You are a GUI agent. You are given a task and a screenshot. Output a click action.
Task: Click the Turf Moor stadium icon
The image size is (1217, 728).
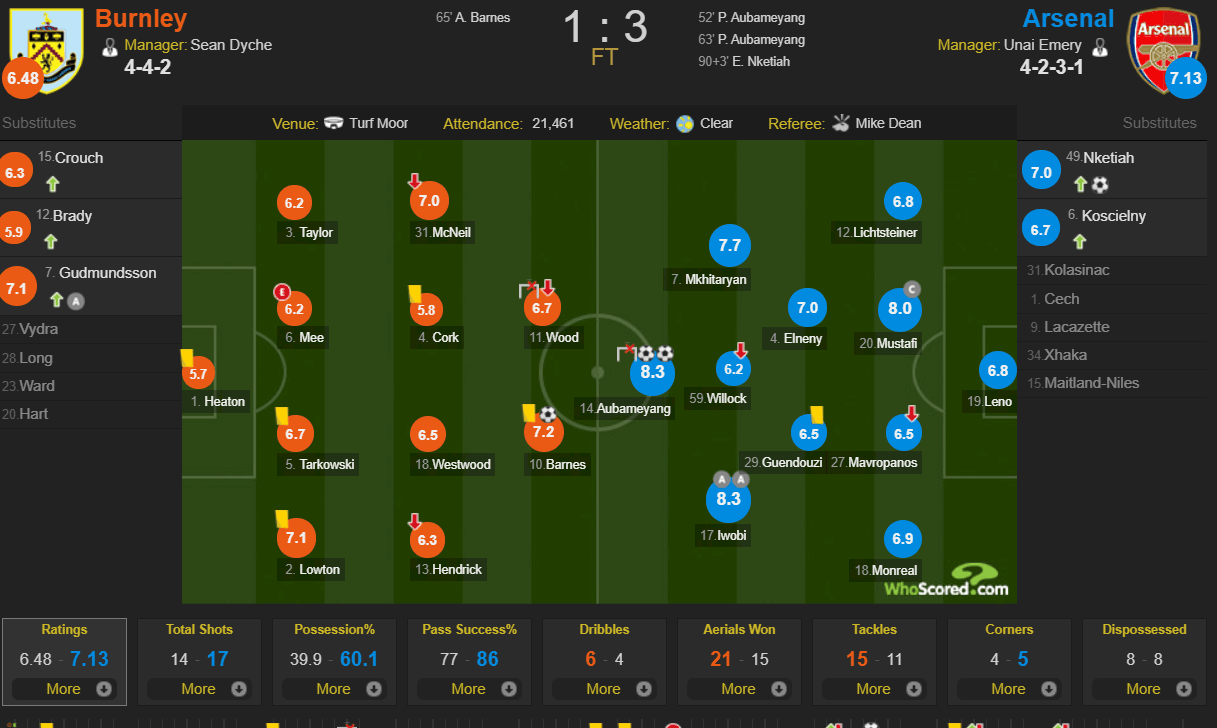(334, 124)
